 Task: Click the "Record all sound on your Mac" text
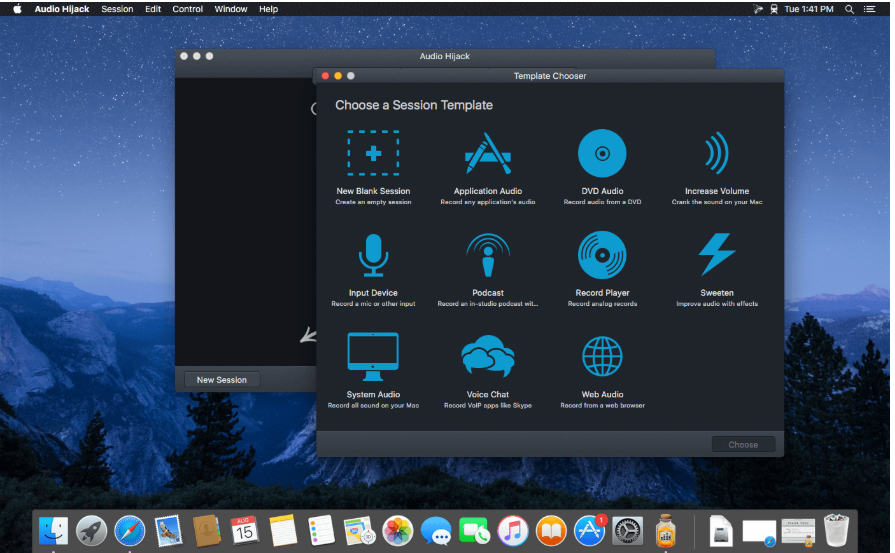coord(373,406)
